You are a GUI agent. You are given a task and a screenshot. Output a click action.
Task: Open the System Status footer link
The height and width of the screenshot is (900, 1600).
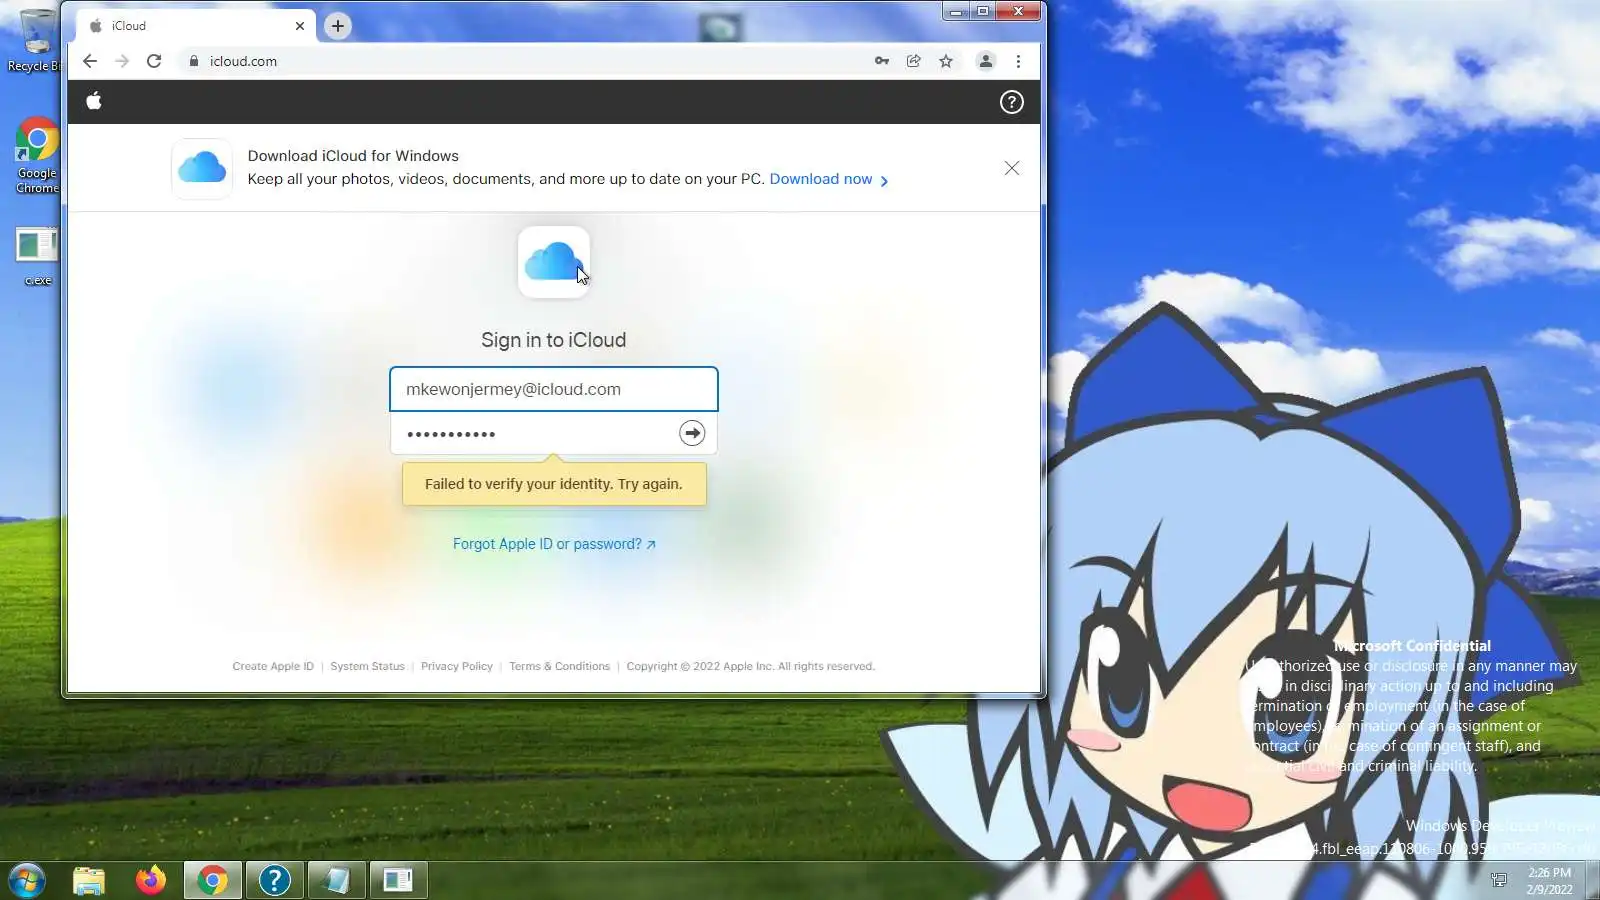point(367,666)
